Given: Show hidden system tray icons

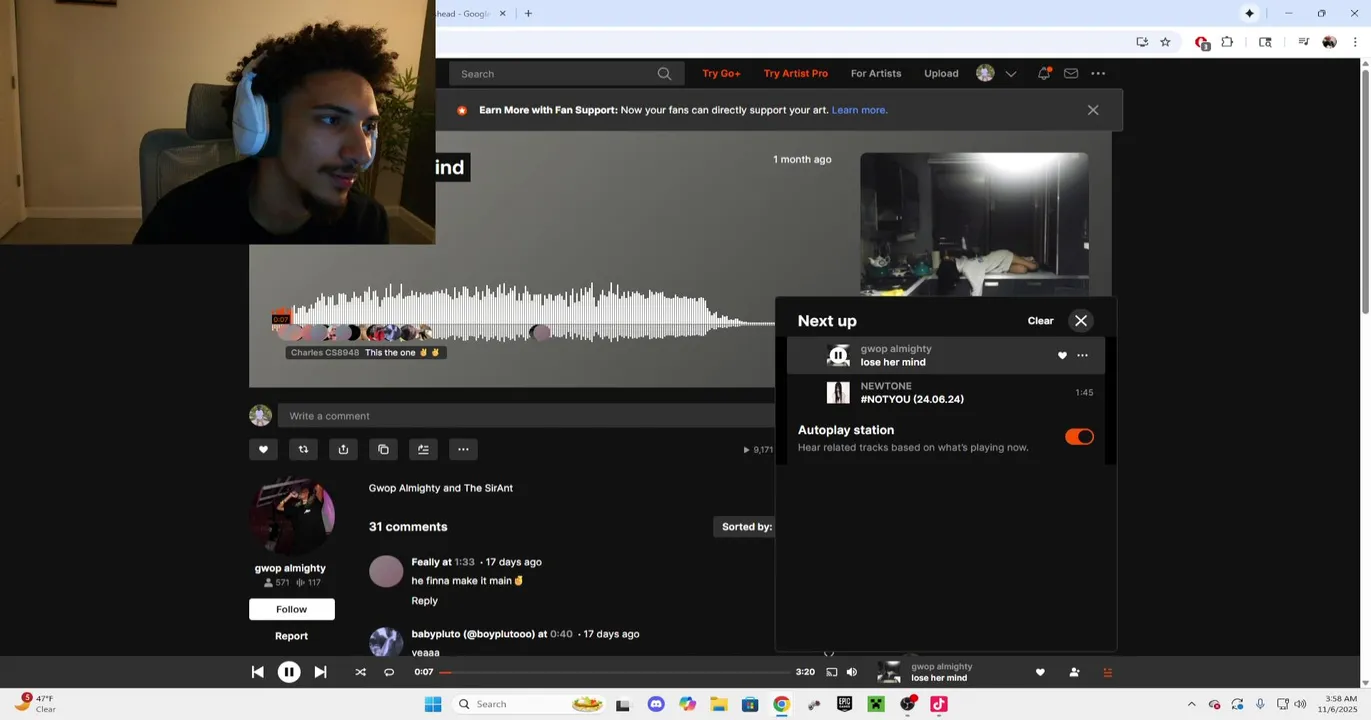Looking at the screenshot, I should pos(1191,704).
